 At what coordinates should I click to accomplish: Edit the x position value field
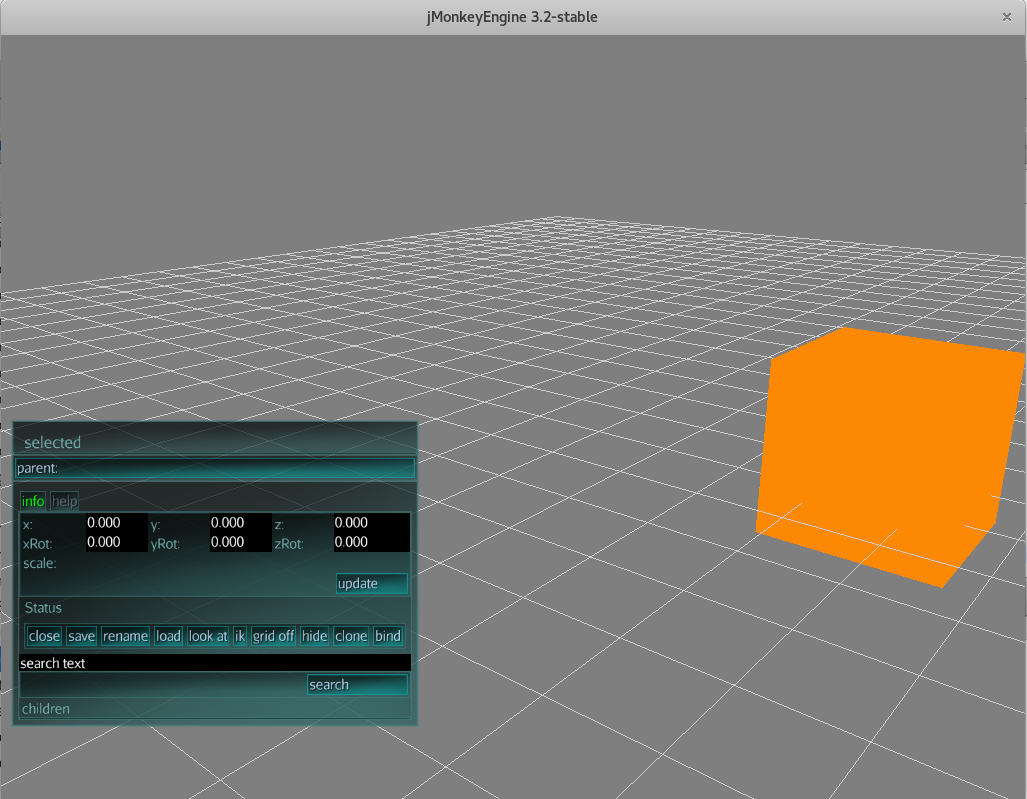click(117, 523)
